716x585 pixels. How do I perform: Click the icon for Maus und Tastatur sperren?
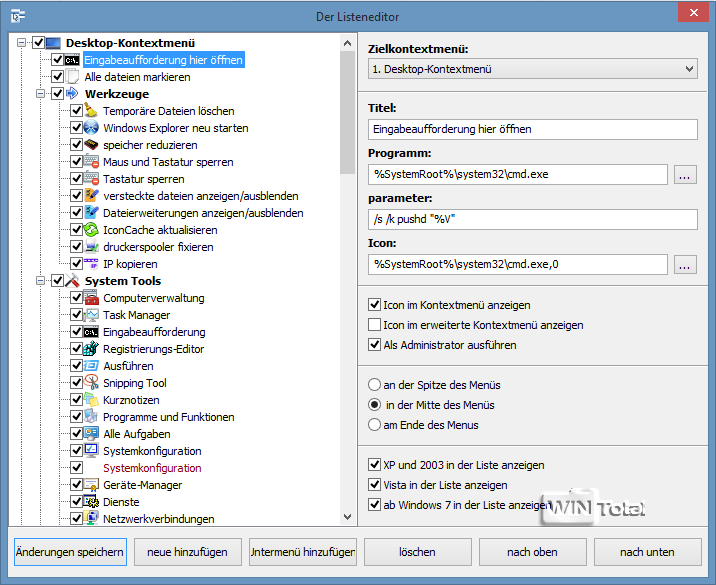pos(91,162)
